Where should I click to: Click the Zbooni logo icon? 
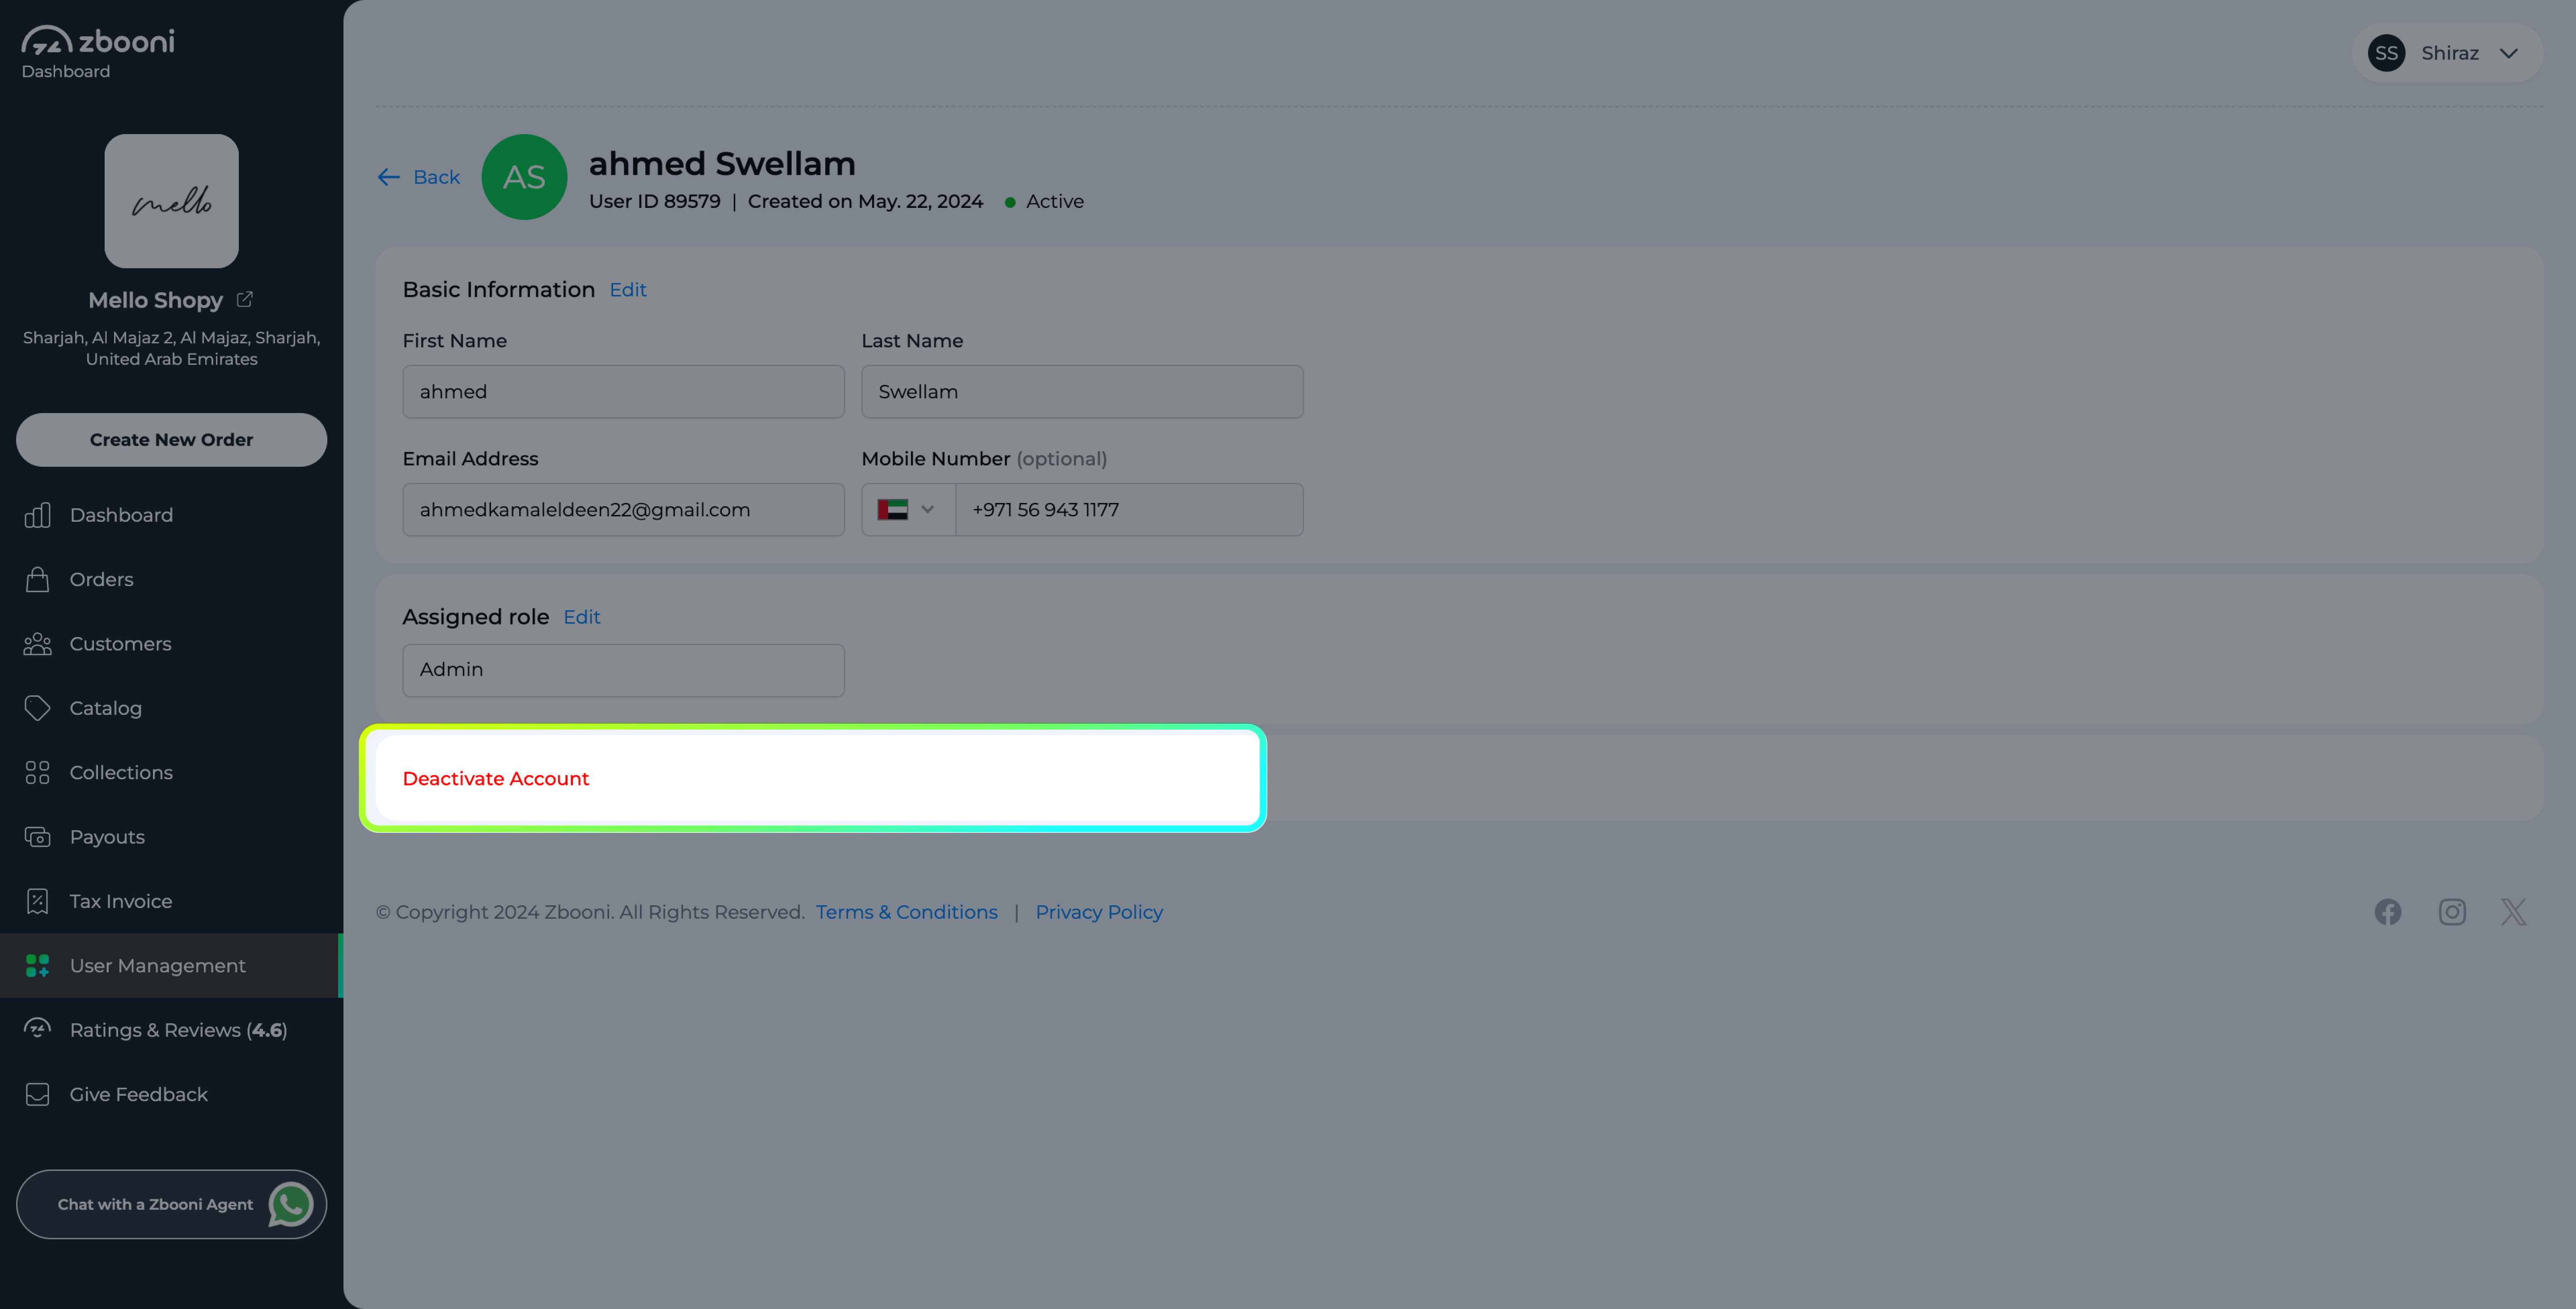(47, 40)
